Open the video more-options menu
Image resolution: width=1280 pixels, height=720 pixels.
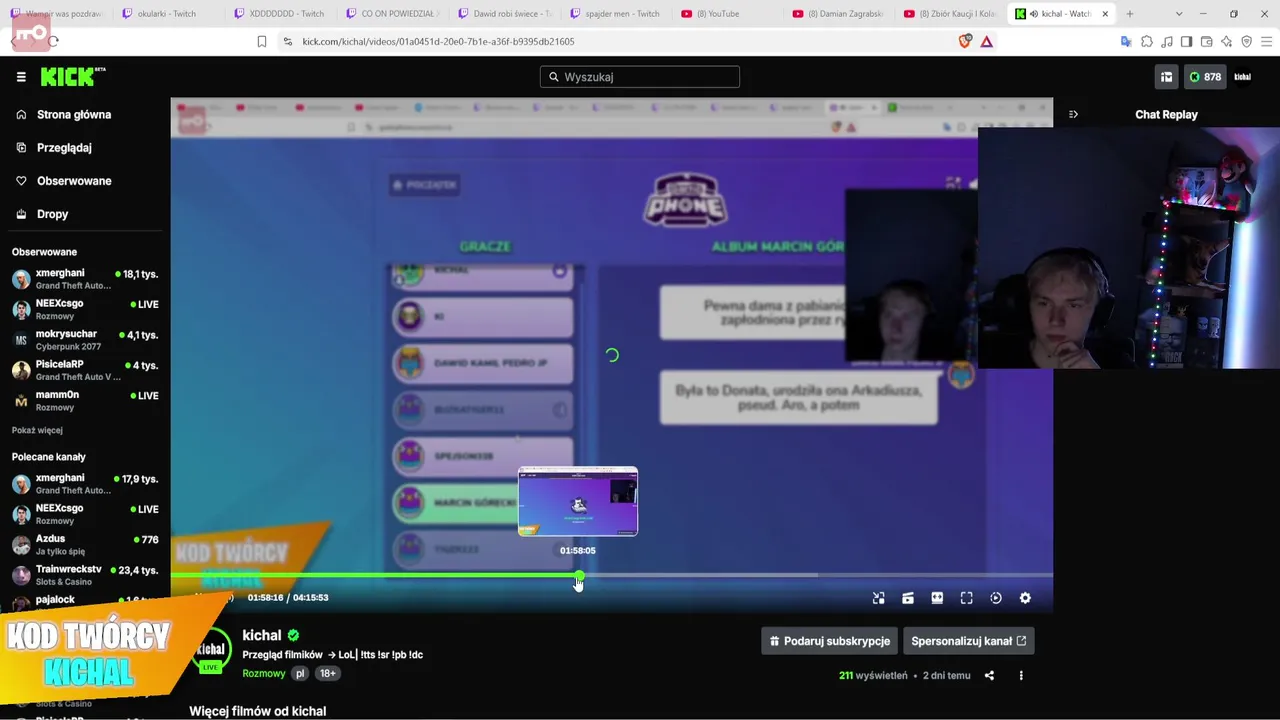[1021, 676]
